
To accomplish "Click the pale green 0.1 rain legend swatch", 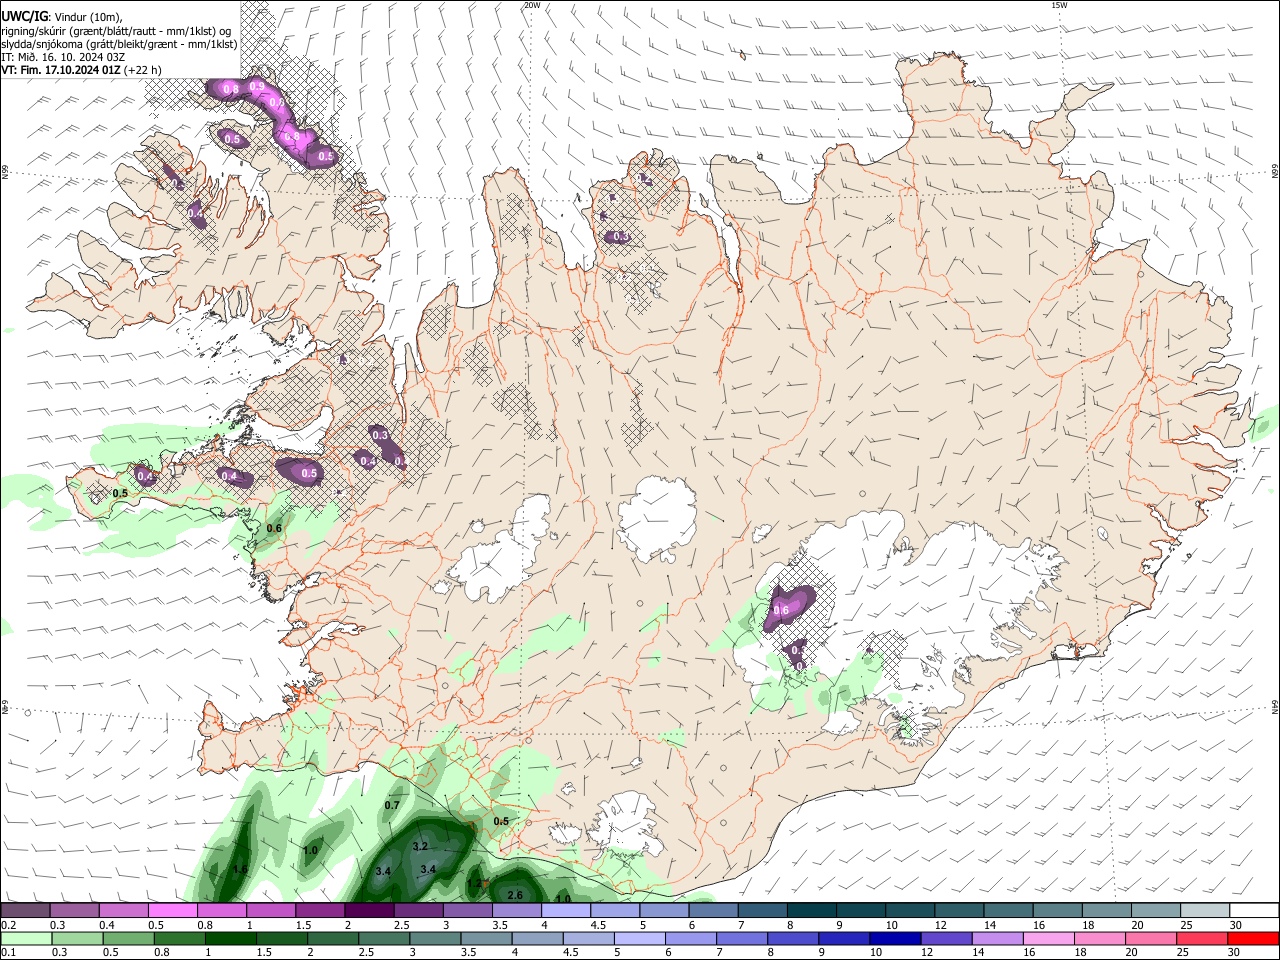I will tap(26, 938).
